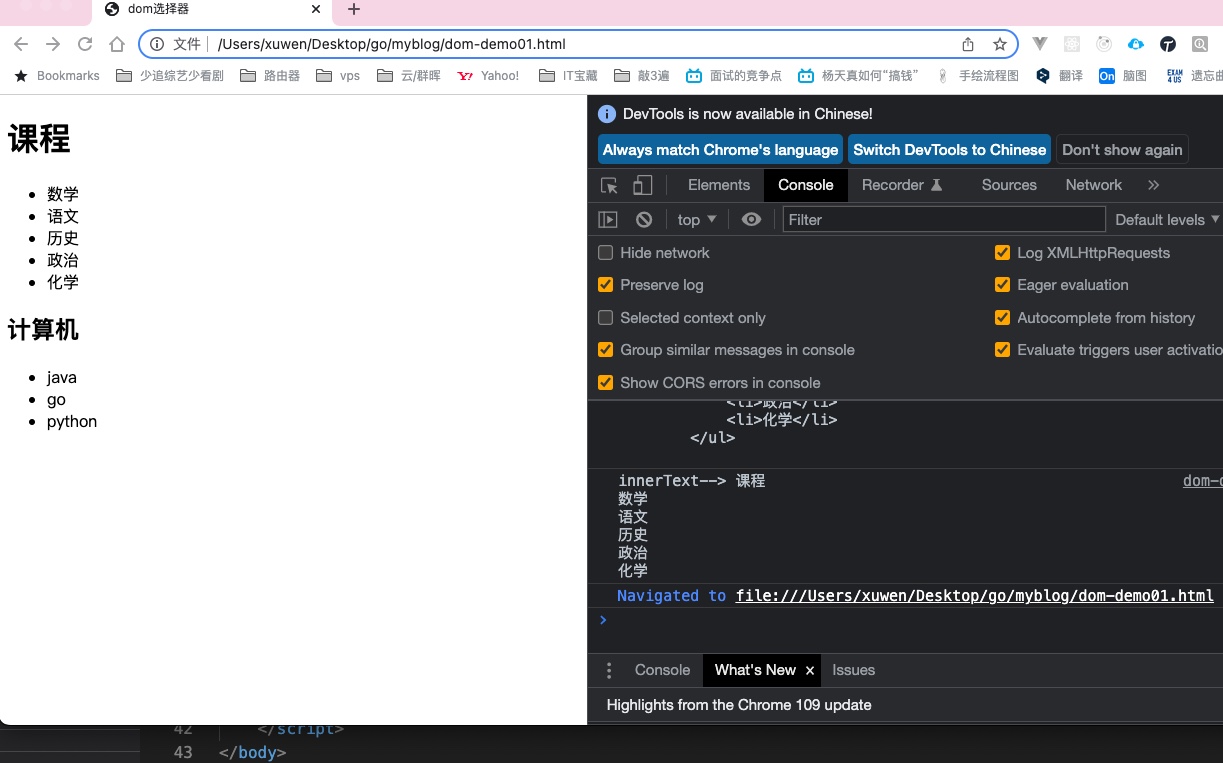
Task: Switch to the Console tab in DevTools
Action: coord(806,185)
